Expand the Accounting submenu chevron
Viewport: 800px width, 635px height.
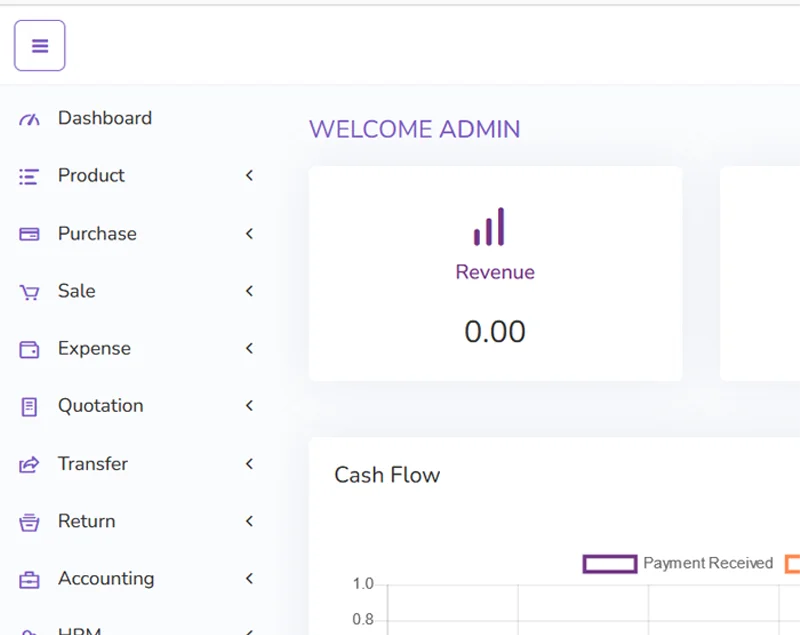click(249, 578)
